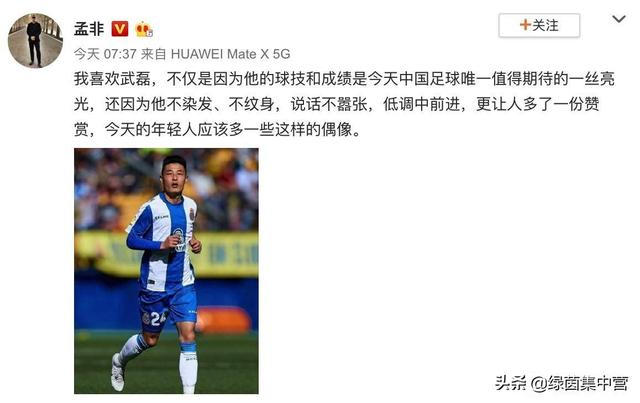Click the last line ending with 偶像
640x403 pixels.
pos(217,130)
